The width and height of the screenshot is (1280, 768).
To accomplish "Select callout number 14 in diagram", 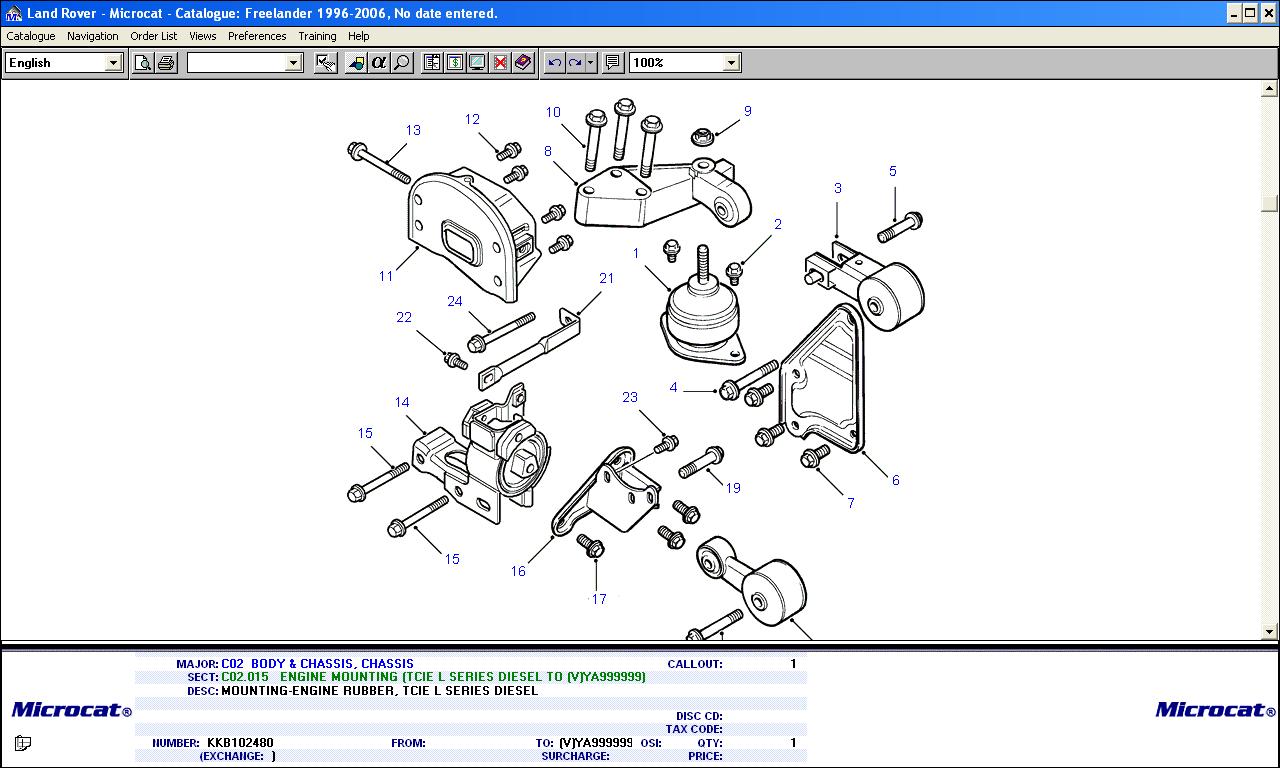I will (x=402, y=403).
